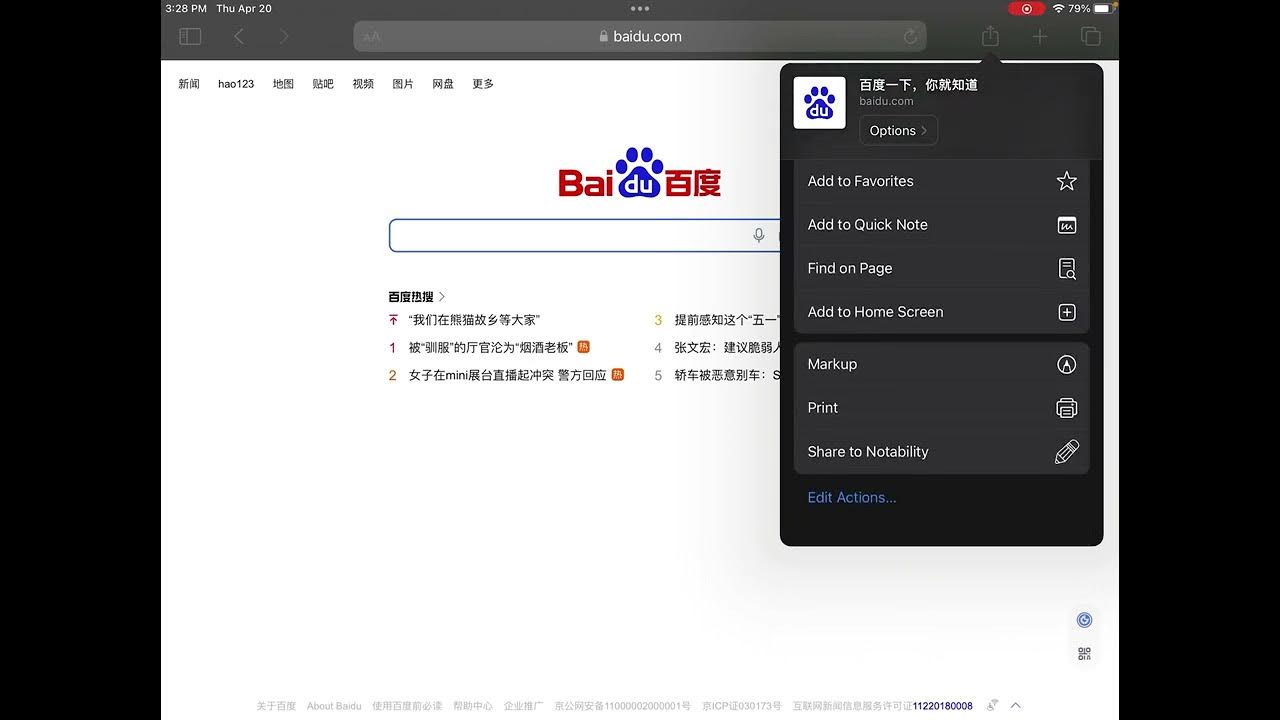Tap the voice search microphone icon

coord(759,235)
